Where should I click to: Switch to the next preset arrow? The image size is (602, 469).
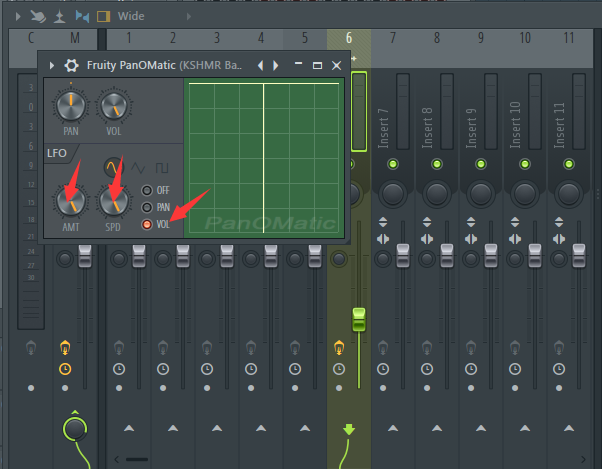click(x=276, y=65)
